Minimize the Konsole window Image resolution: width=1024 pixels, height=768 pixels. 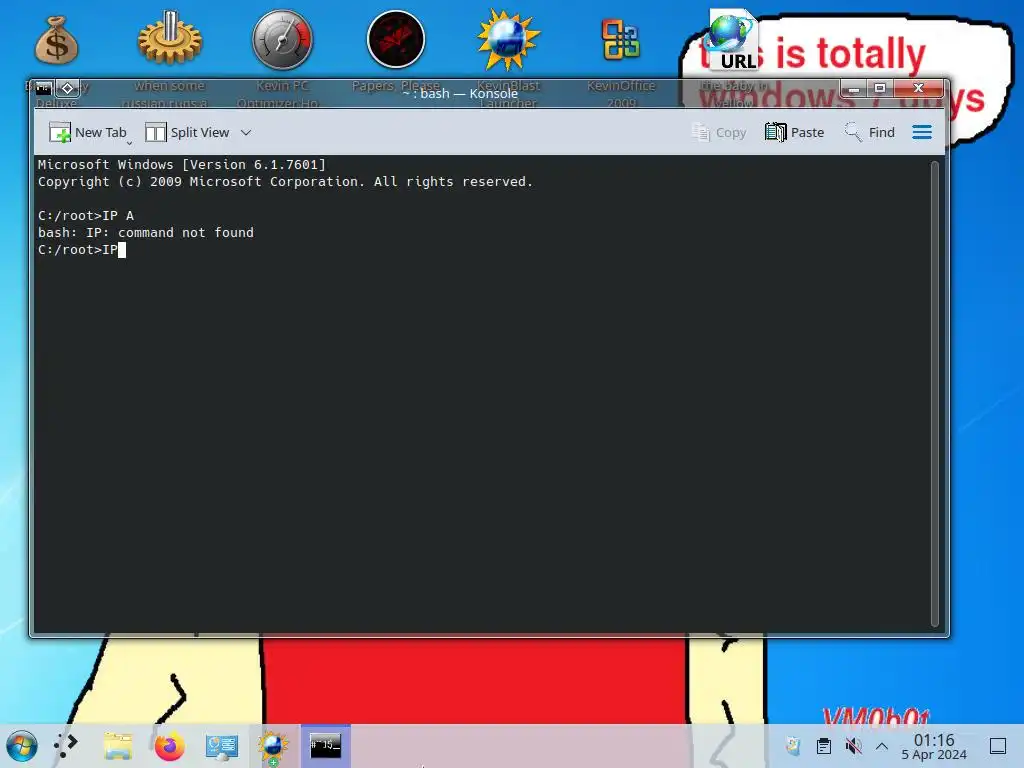pyautogui.click(x=854, y=88)
